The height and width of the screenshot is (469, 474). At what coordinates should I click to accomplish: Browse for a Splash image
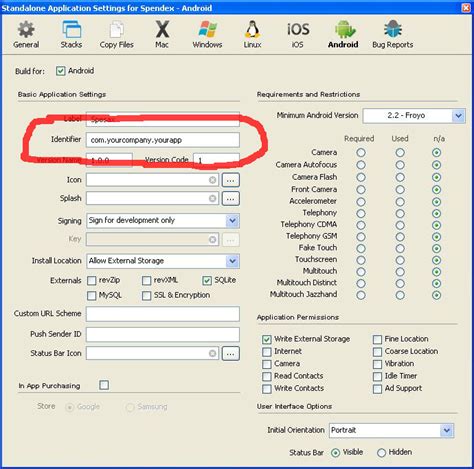230,198
